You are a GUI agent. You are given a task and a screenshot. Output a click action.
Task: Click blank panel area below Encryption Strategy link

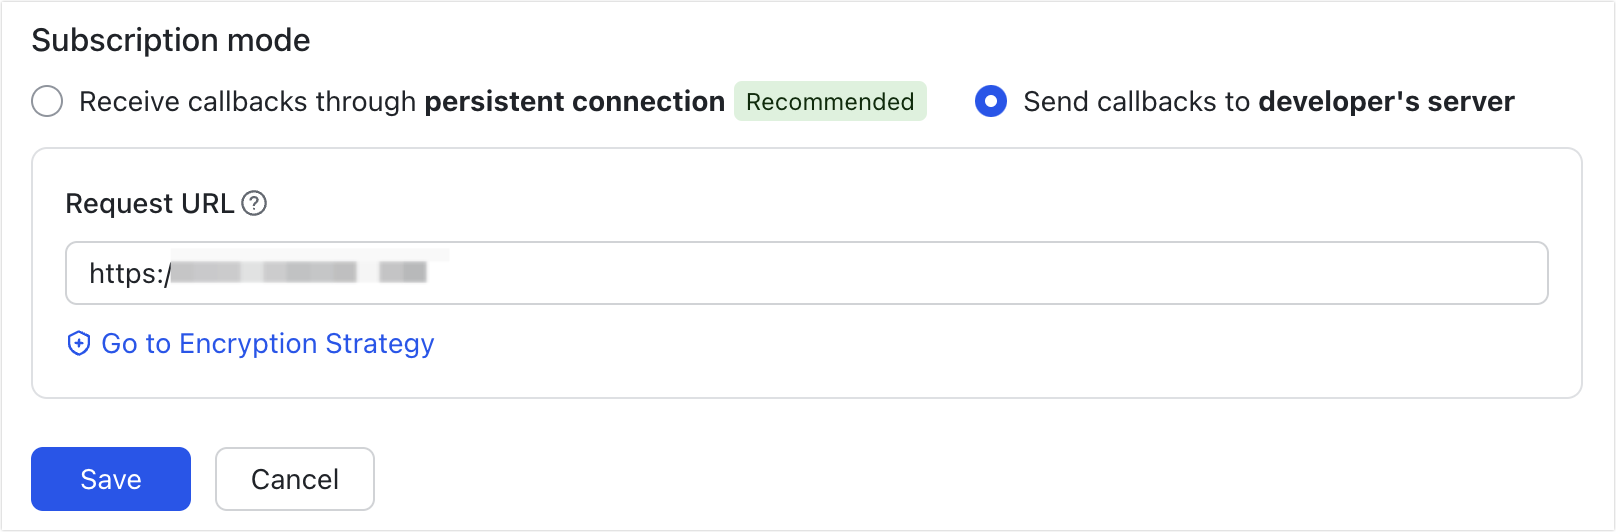(x=800, y=378)
